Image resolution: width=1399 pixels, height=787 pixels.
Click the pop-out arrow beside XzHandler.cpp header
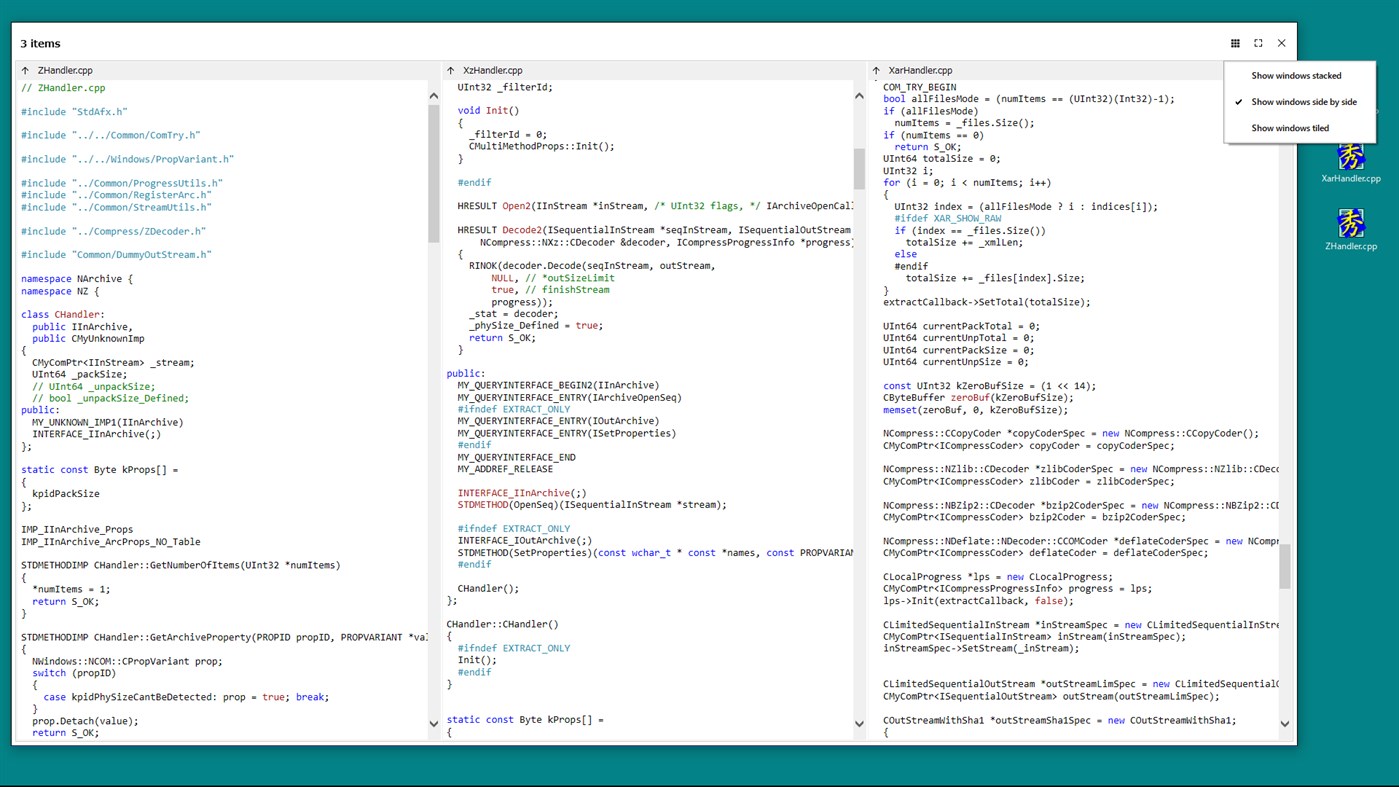(453, 70)
